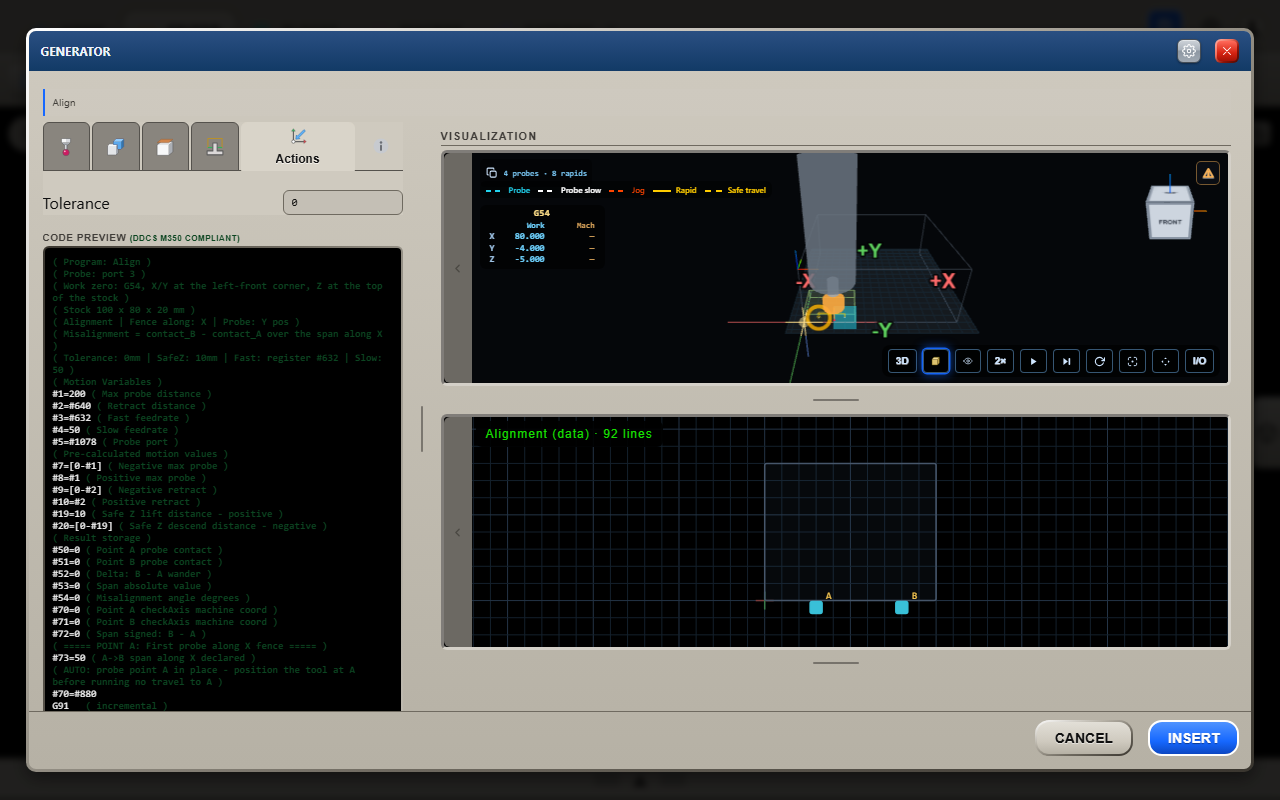Click the G54 work offset label
The image size is (1280, 800).
[x=541, y=213]
